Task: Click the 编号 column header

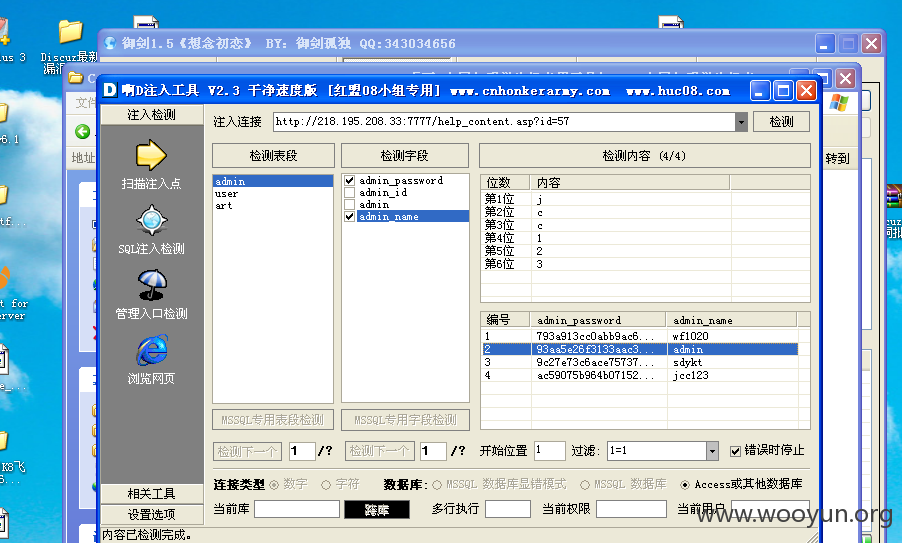Action: point(506,320)
